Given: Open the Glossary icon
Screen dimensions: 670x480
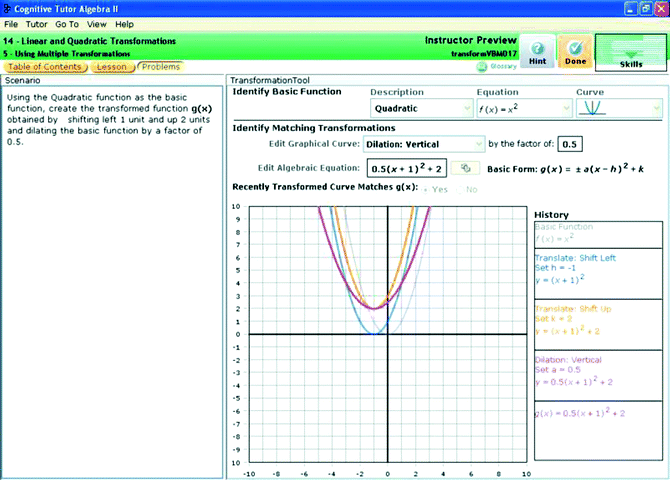Looking at the screenshot, I should pos(482,67).
